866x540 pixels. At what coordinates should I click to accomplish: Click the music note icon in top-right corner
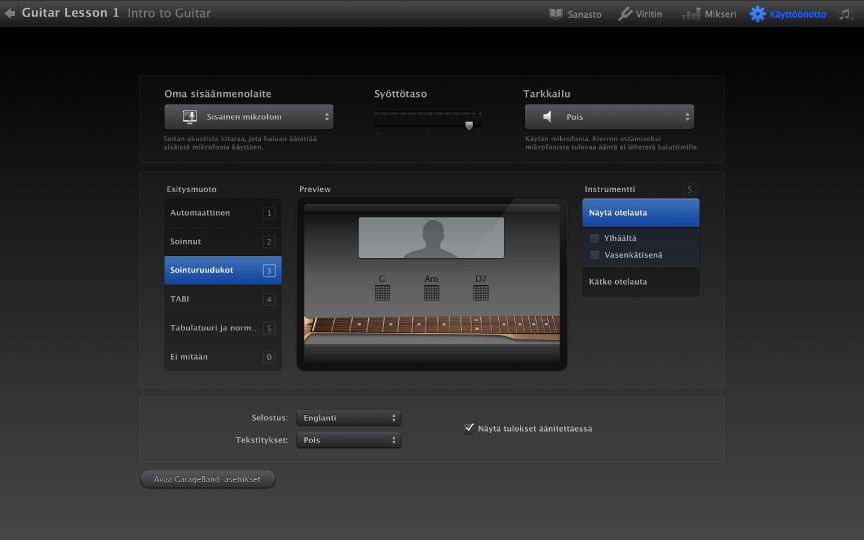[x=846, y=14]
